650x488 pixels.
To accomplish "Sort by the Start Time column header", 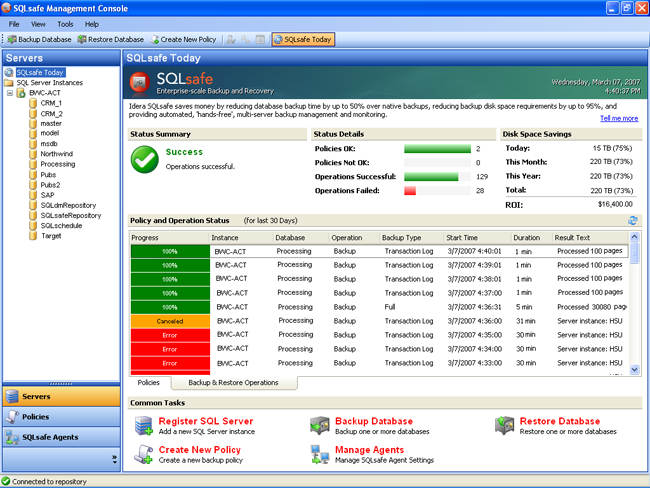I will [x=477, y=238].
